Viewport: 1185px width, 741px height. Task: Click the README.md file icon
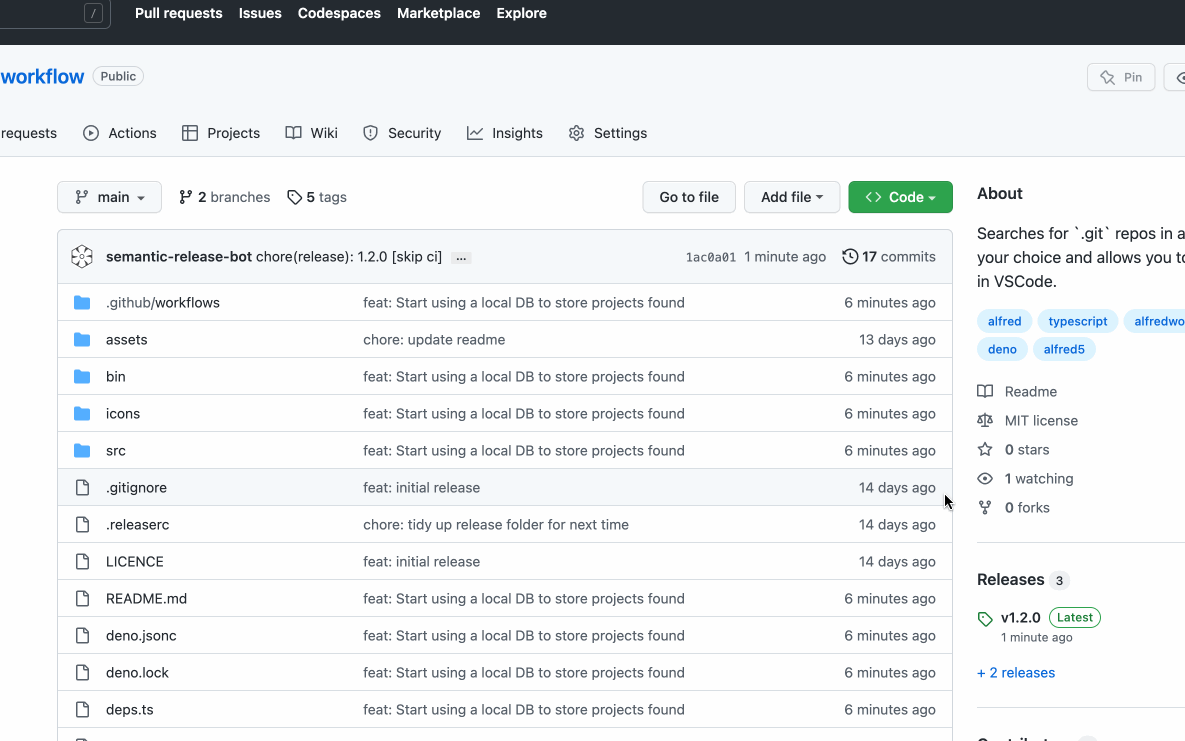point(82,599)
